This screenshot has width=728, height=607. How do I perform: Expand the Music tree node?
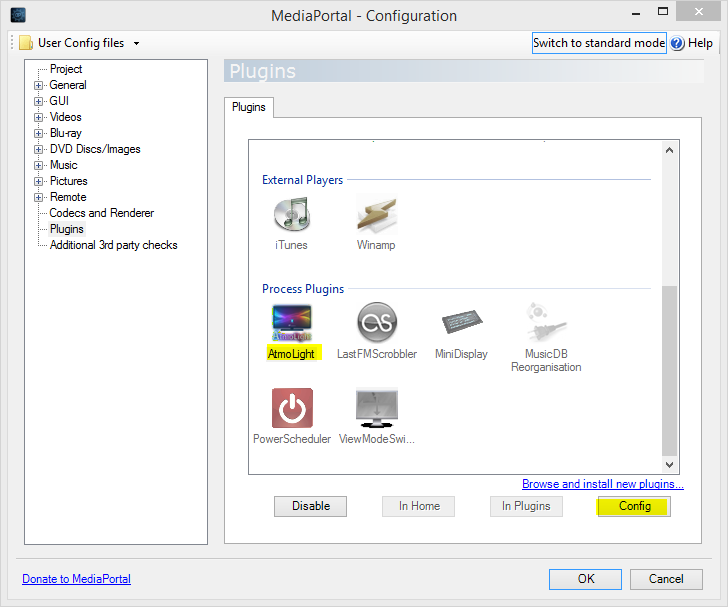[x=39, y=165]
